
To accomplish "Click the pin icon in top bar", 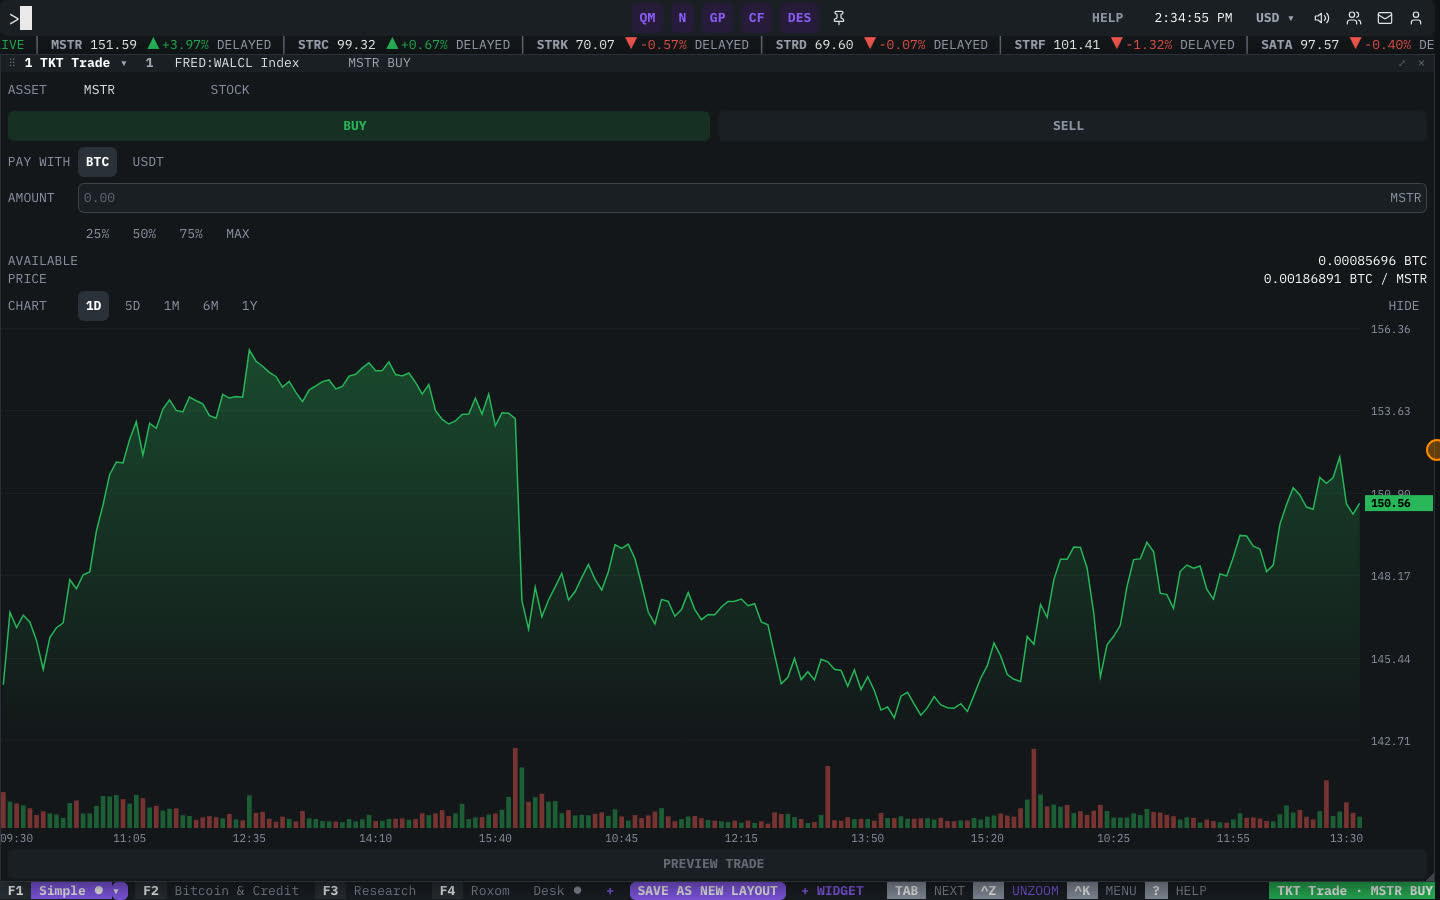I will (839, 18).
